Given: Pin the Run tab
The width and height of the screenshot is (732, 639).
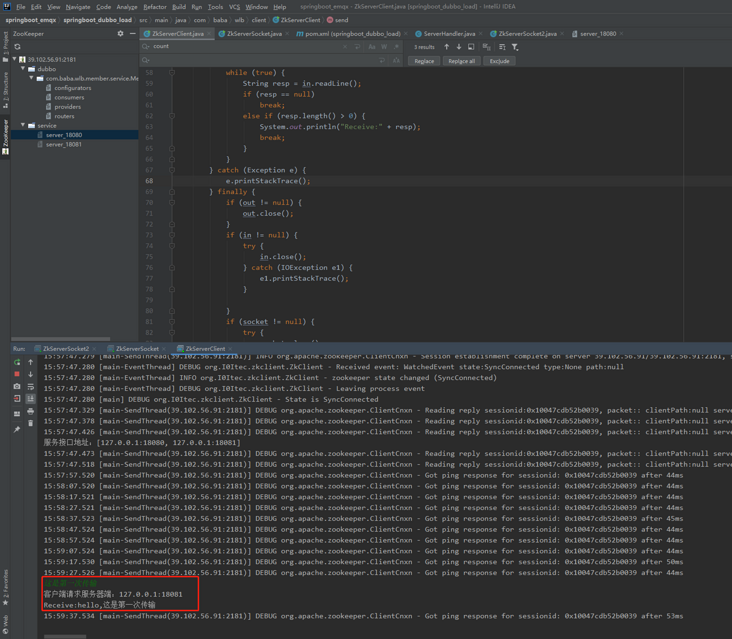Looking at the screenshot, I should click(x=17, y=429).
